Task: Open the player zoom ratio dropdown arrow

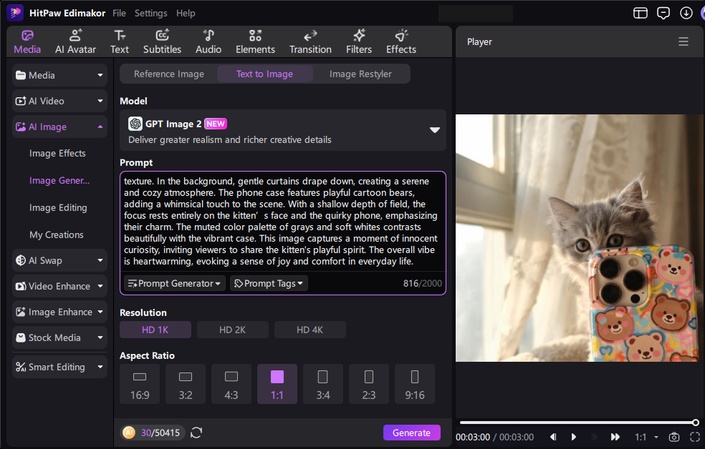Action: [x=656, y=437]
